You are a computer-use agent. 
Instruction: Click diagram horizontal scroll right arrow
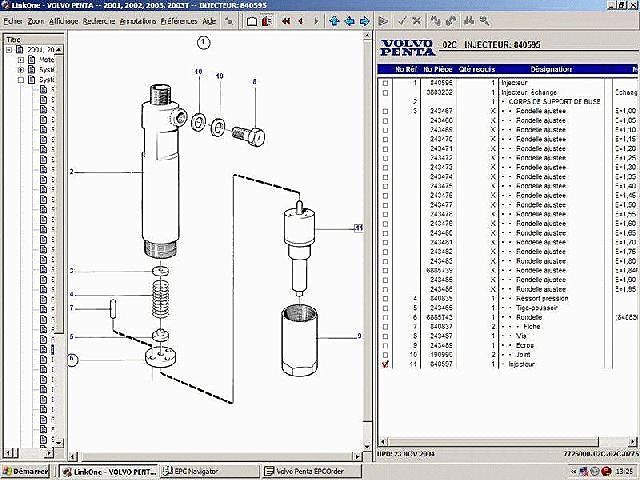pos(358,456)
